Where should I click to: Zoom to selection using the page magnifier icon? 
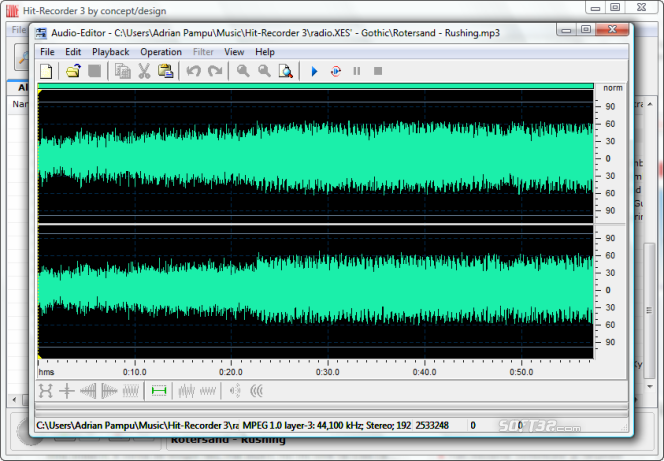pos(286,71)
